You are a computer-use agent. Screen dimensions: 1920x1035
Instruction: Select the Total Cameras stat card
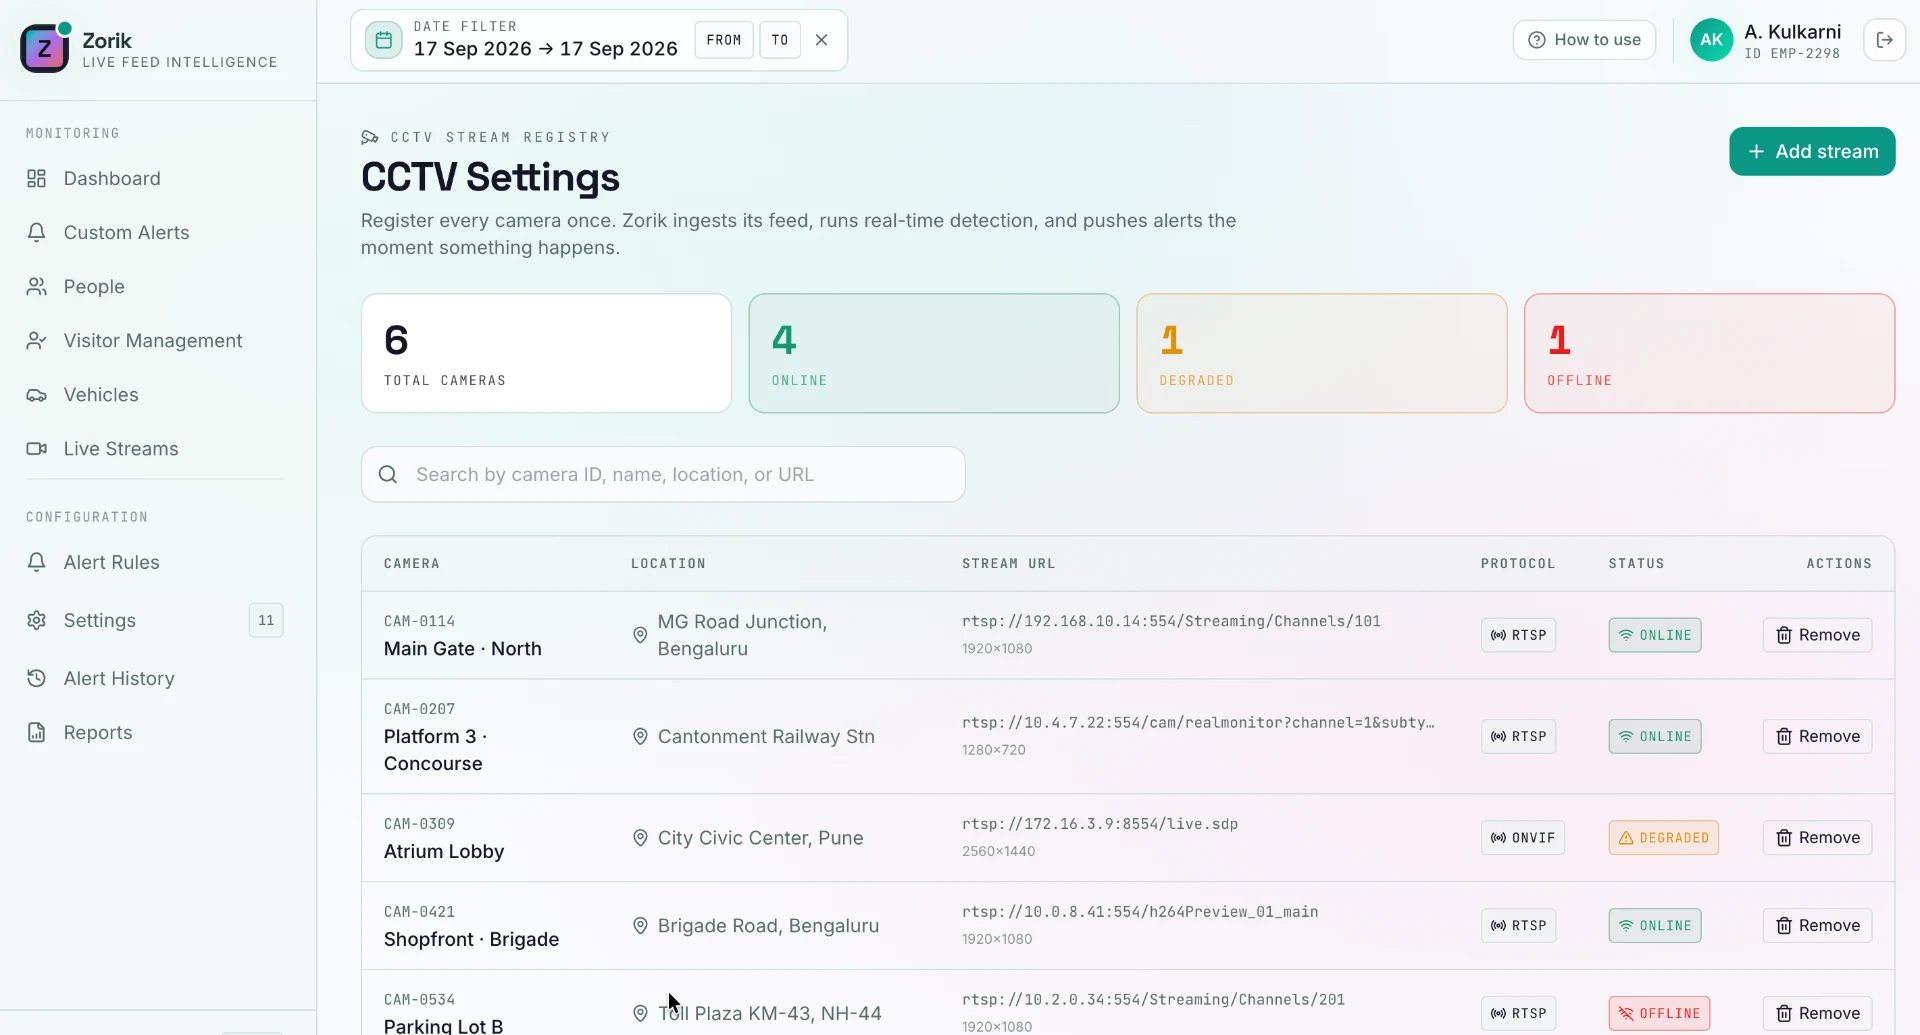[x=546, y=353]
